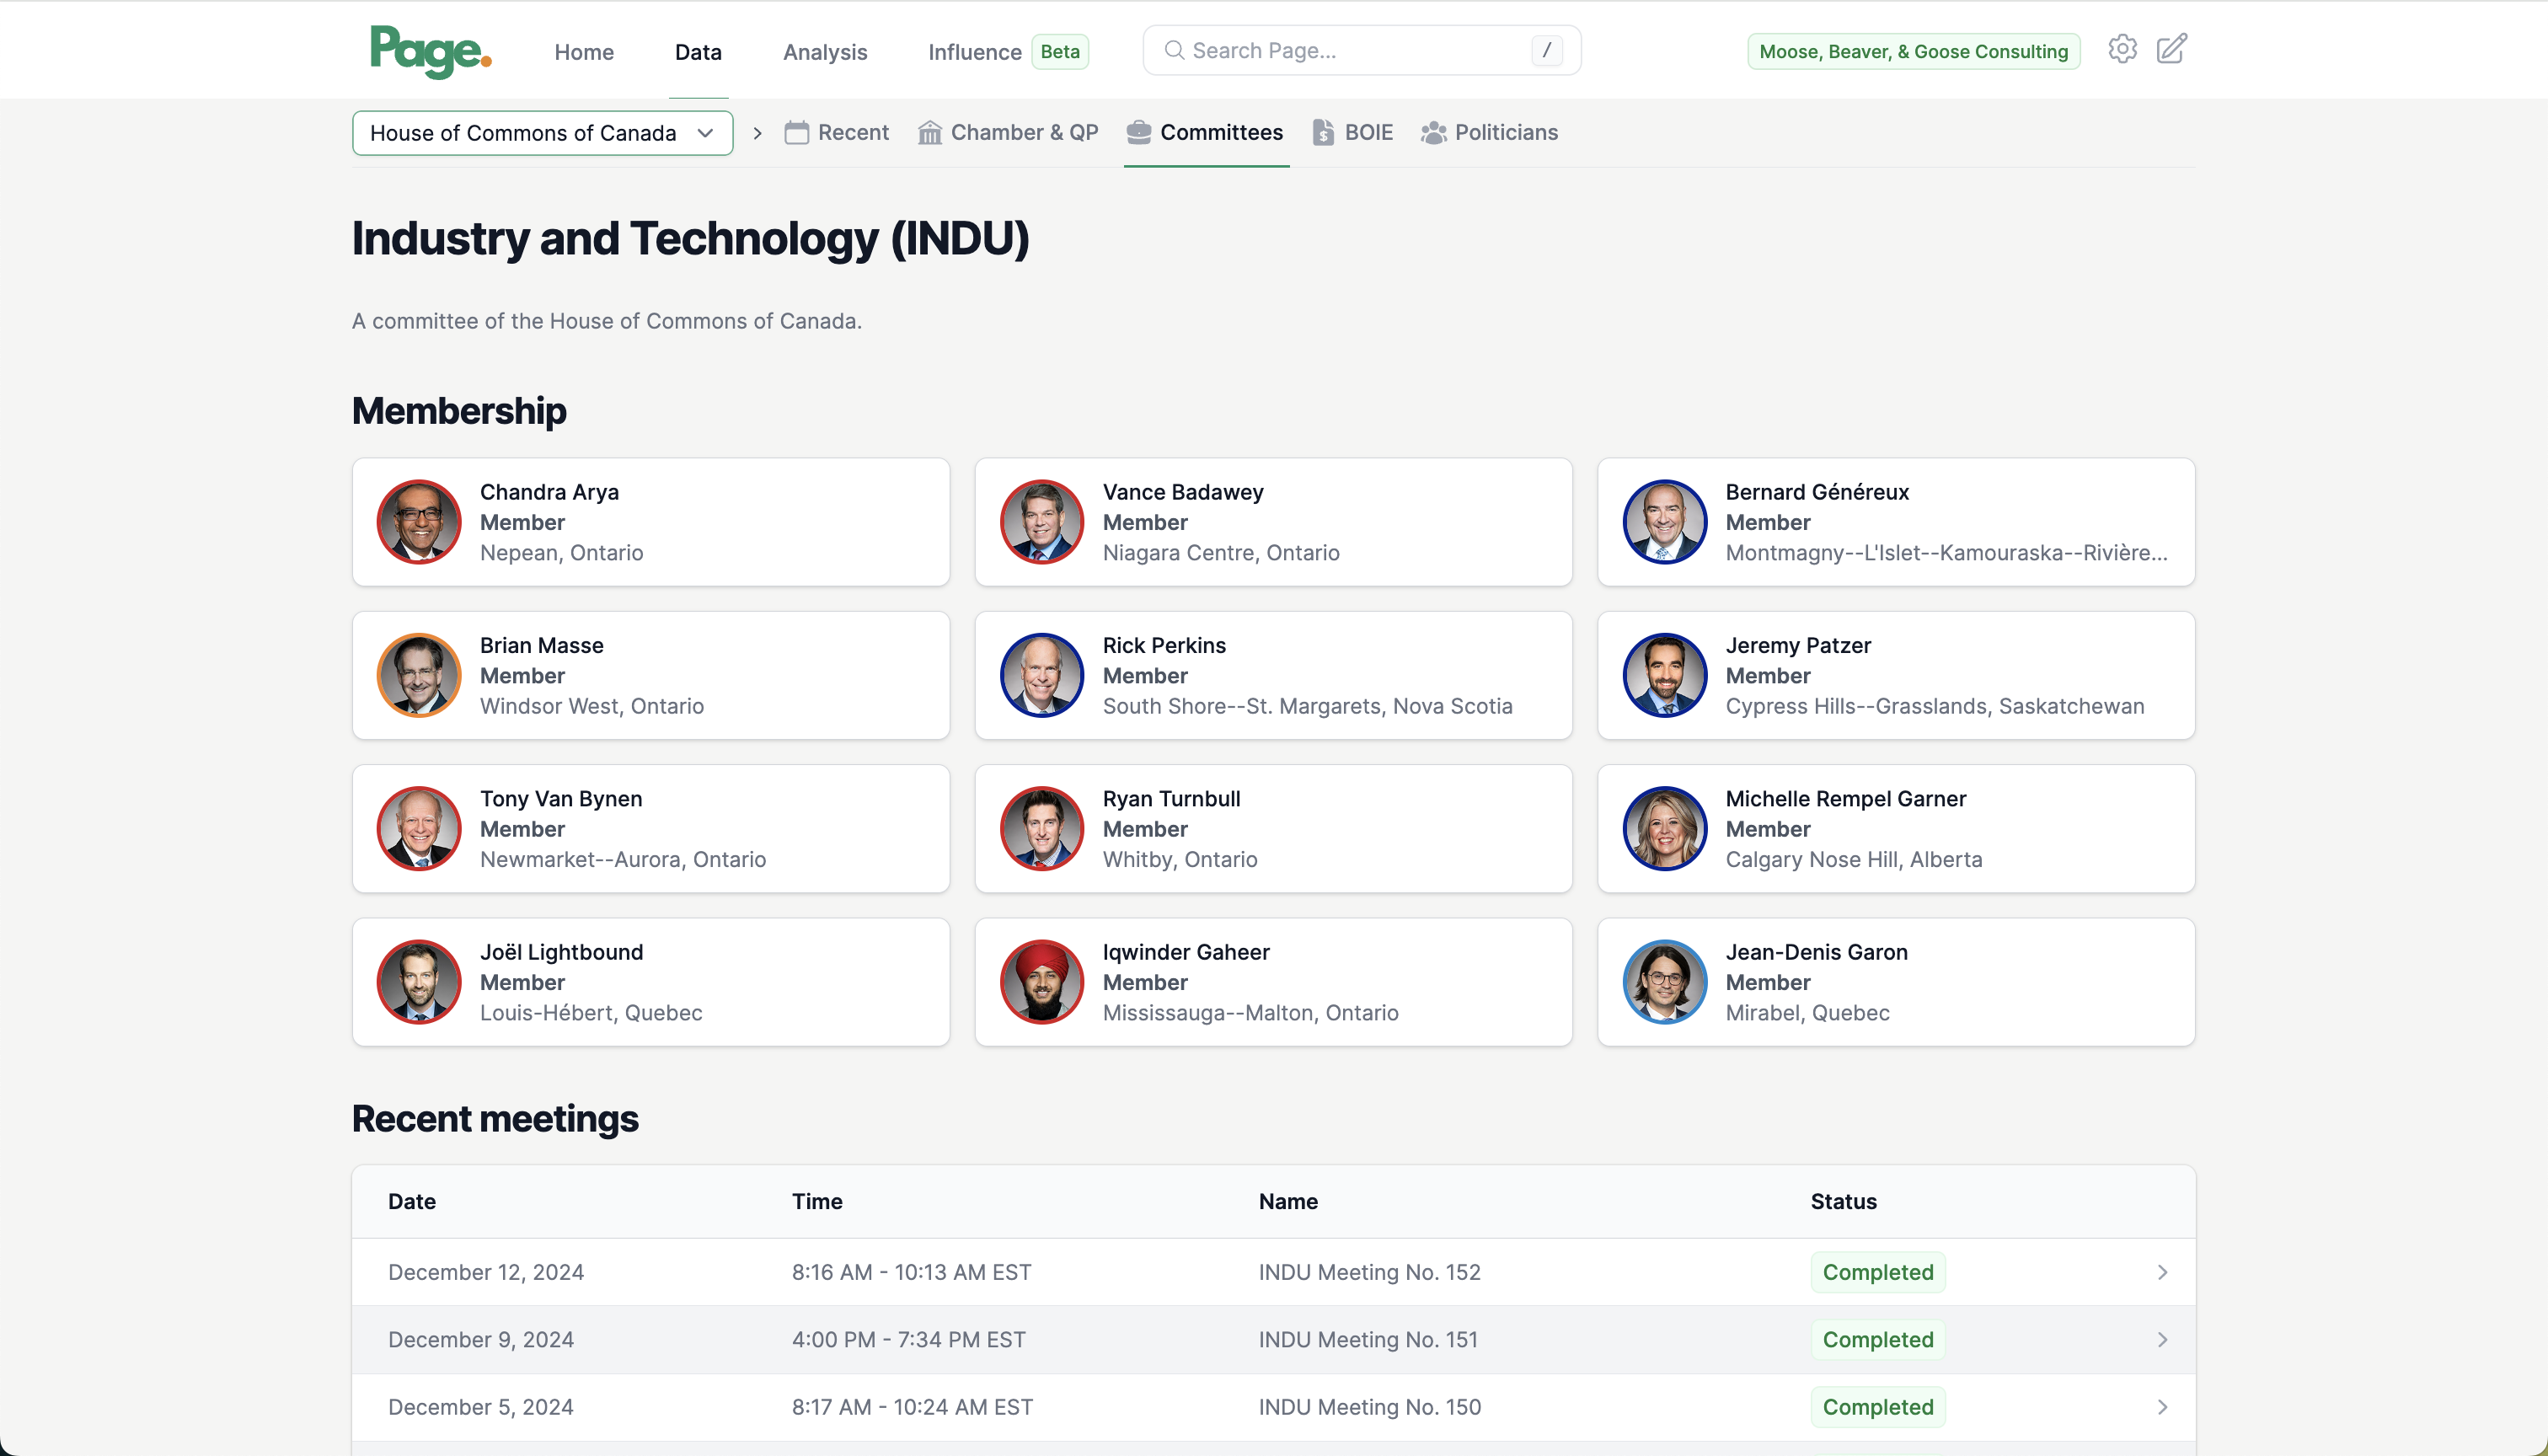Click the slash shortcut badge in search

[1546, 50]
